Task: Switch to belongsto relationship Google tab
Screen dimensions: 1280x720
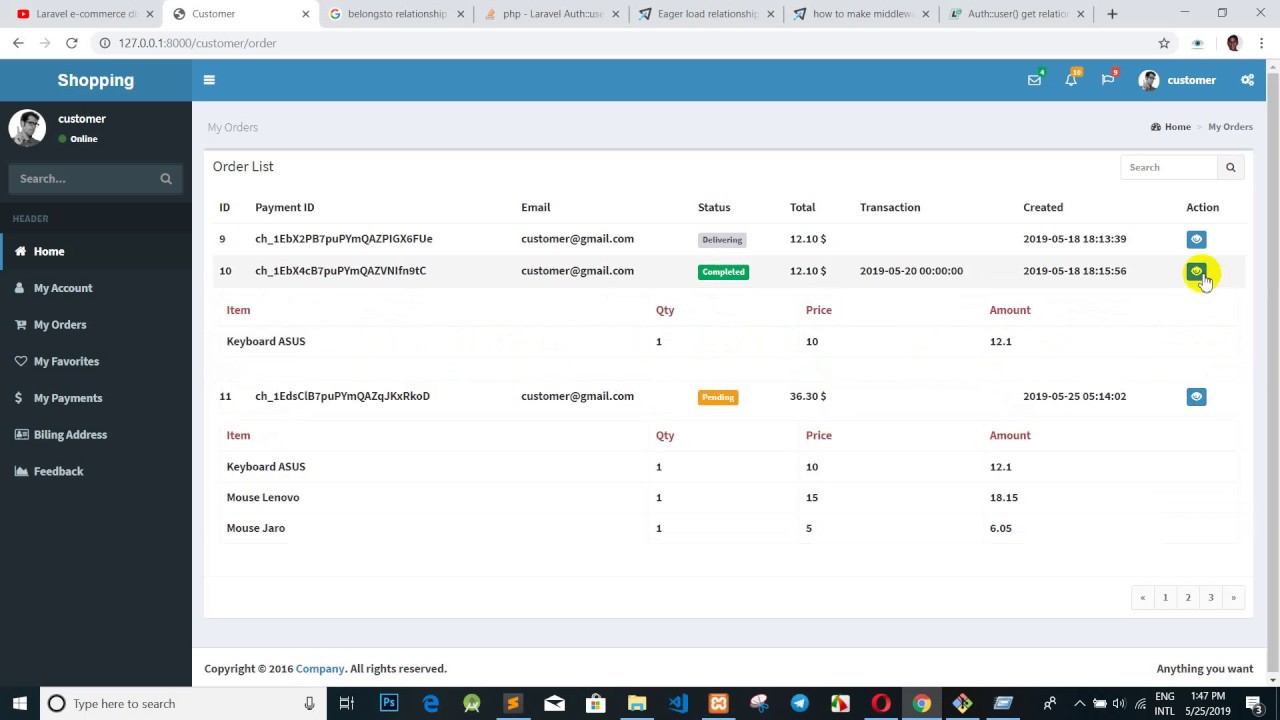Action: point(397,14)
